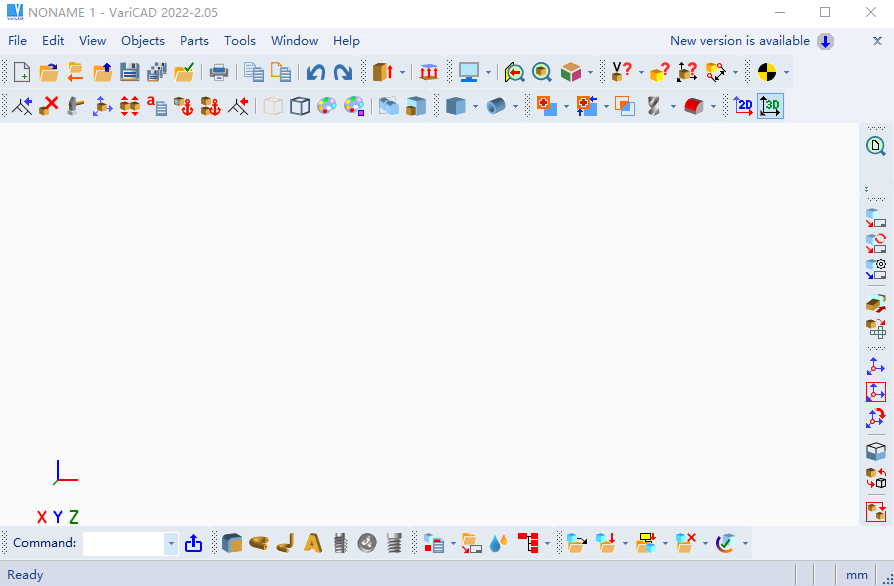The width and height of the screenshot is (894, 586).
Task: Click the New document icon
Action: click(x=21, y=72)
